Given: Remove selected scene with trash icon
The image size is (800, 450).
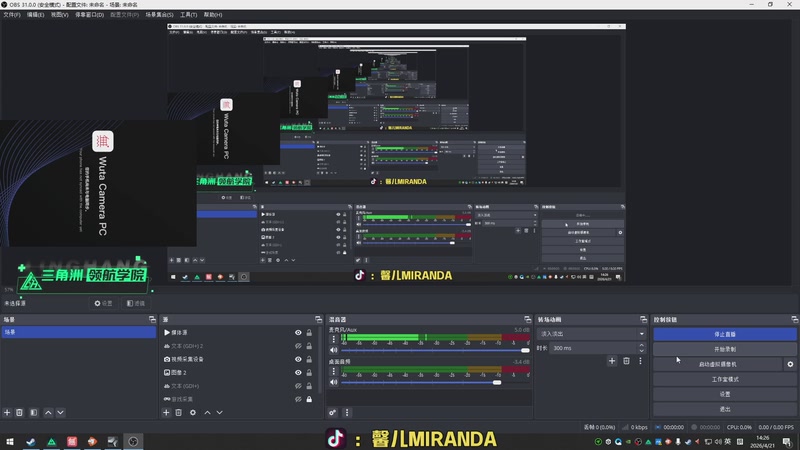Looking at the screenshot, I should tap(19, 412).
